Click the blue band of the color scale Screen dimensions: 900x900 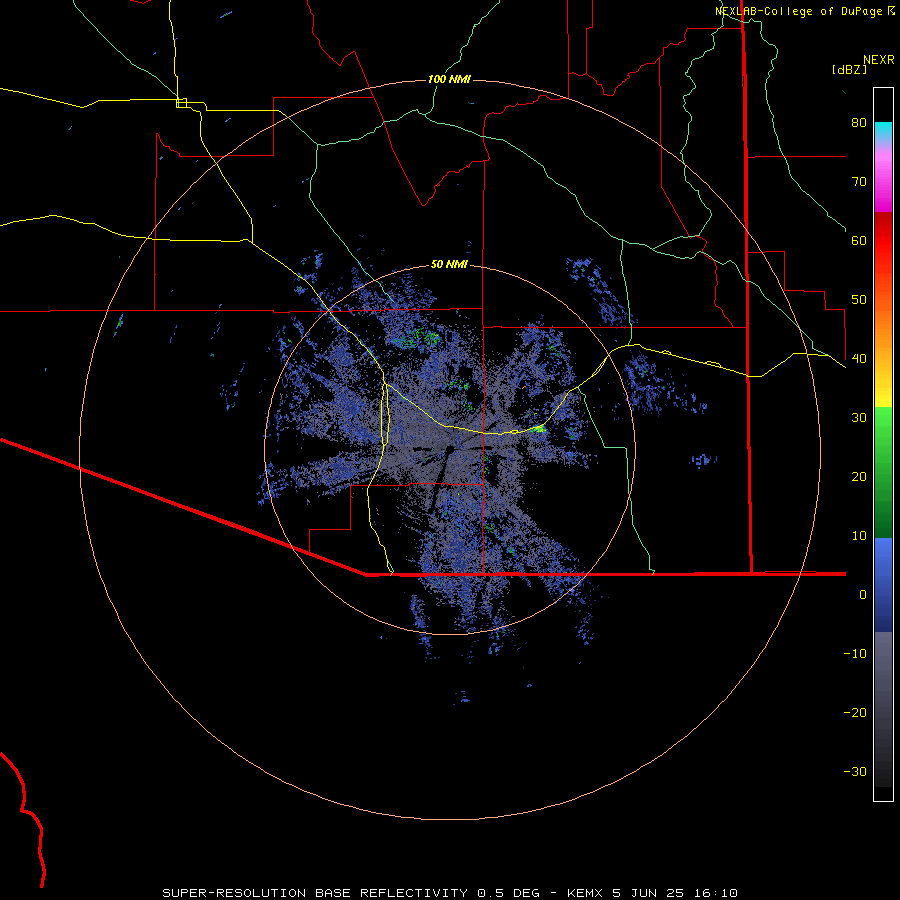point(883,585)
